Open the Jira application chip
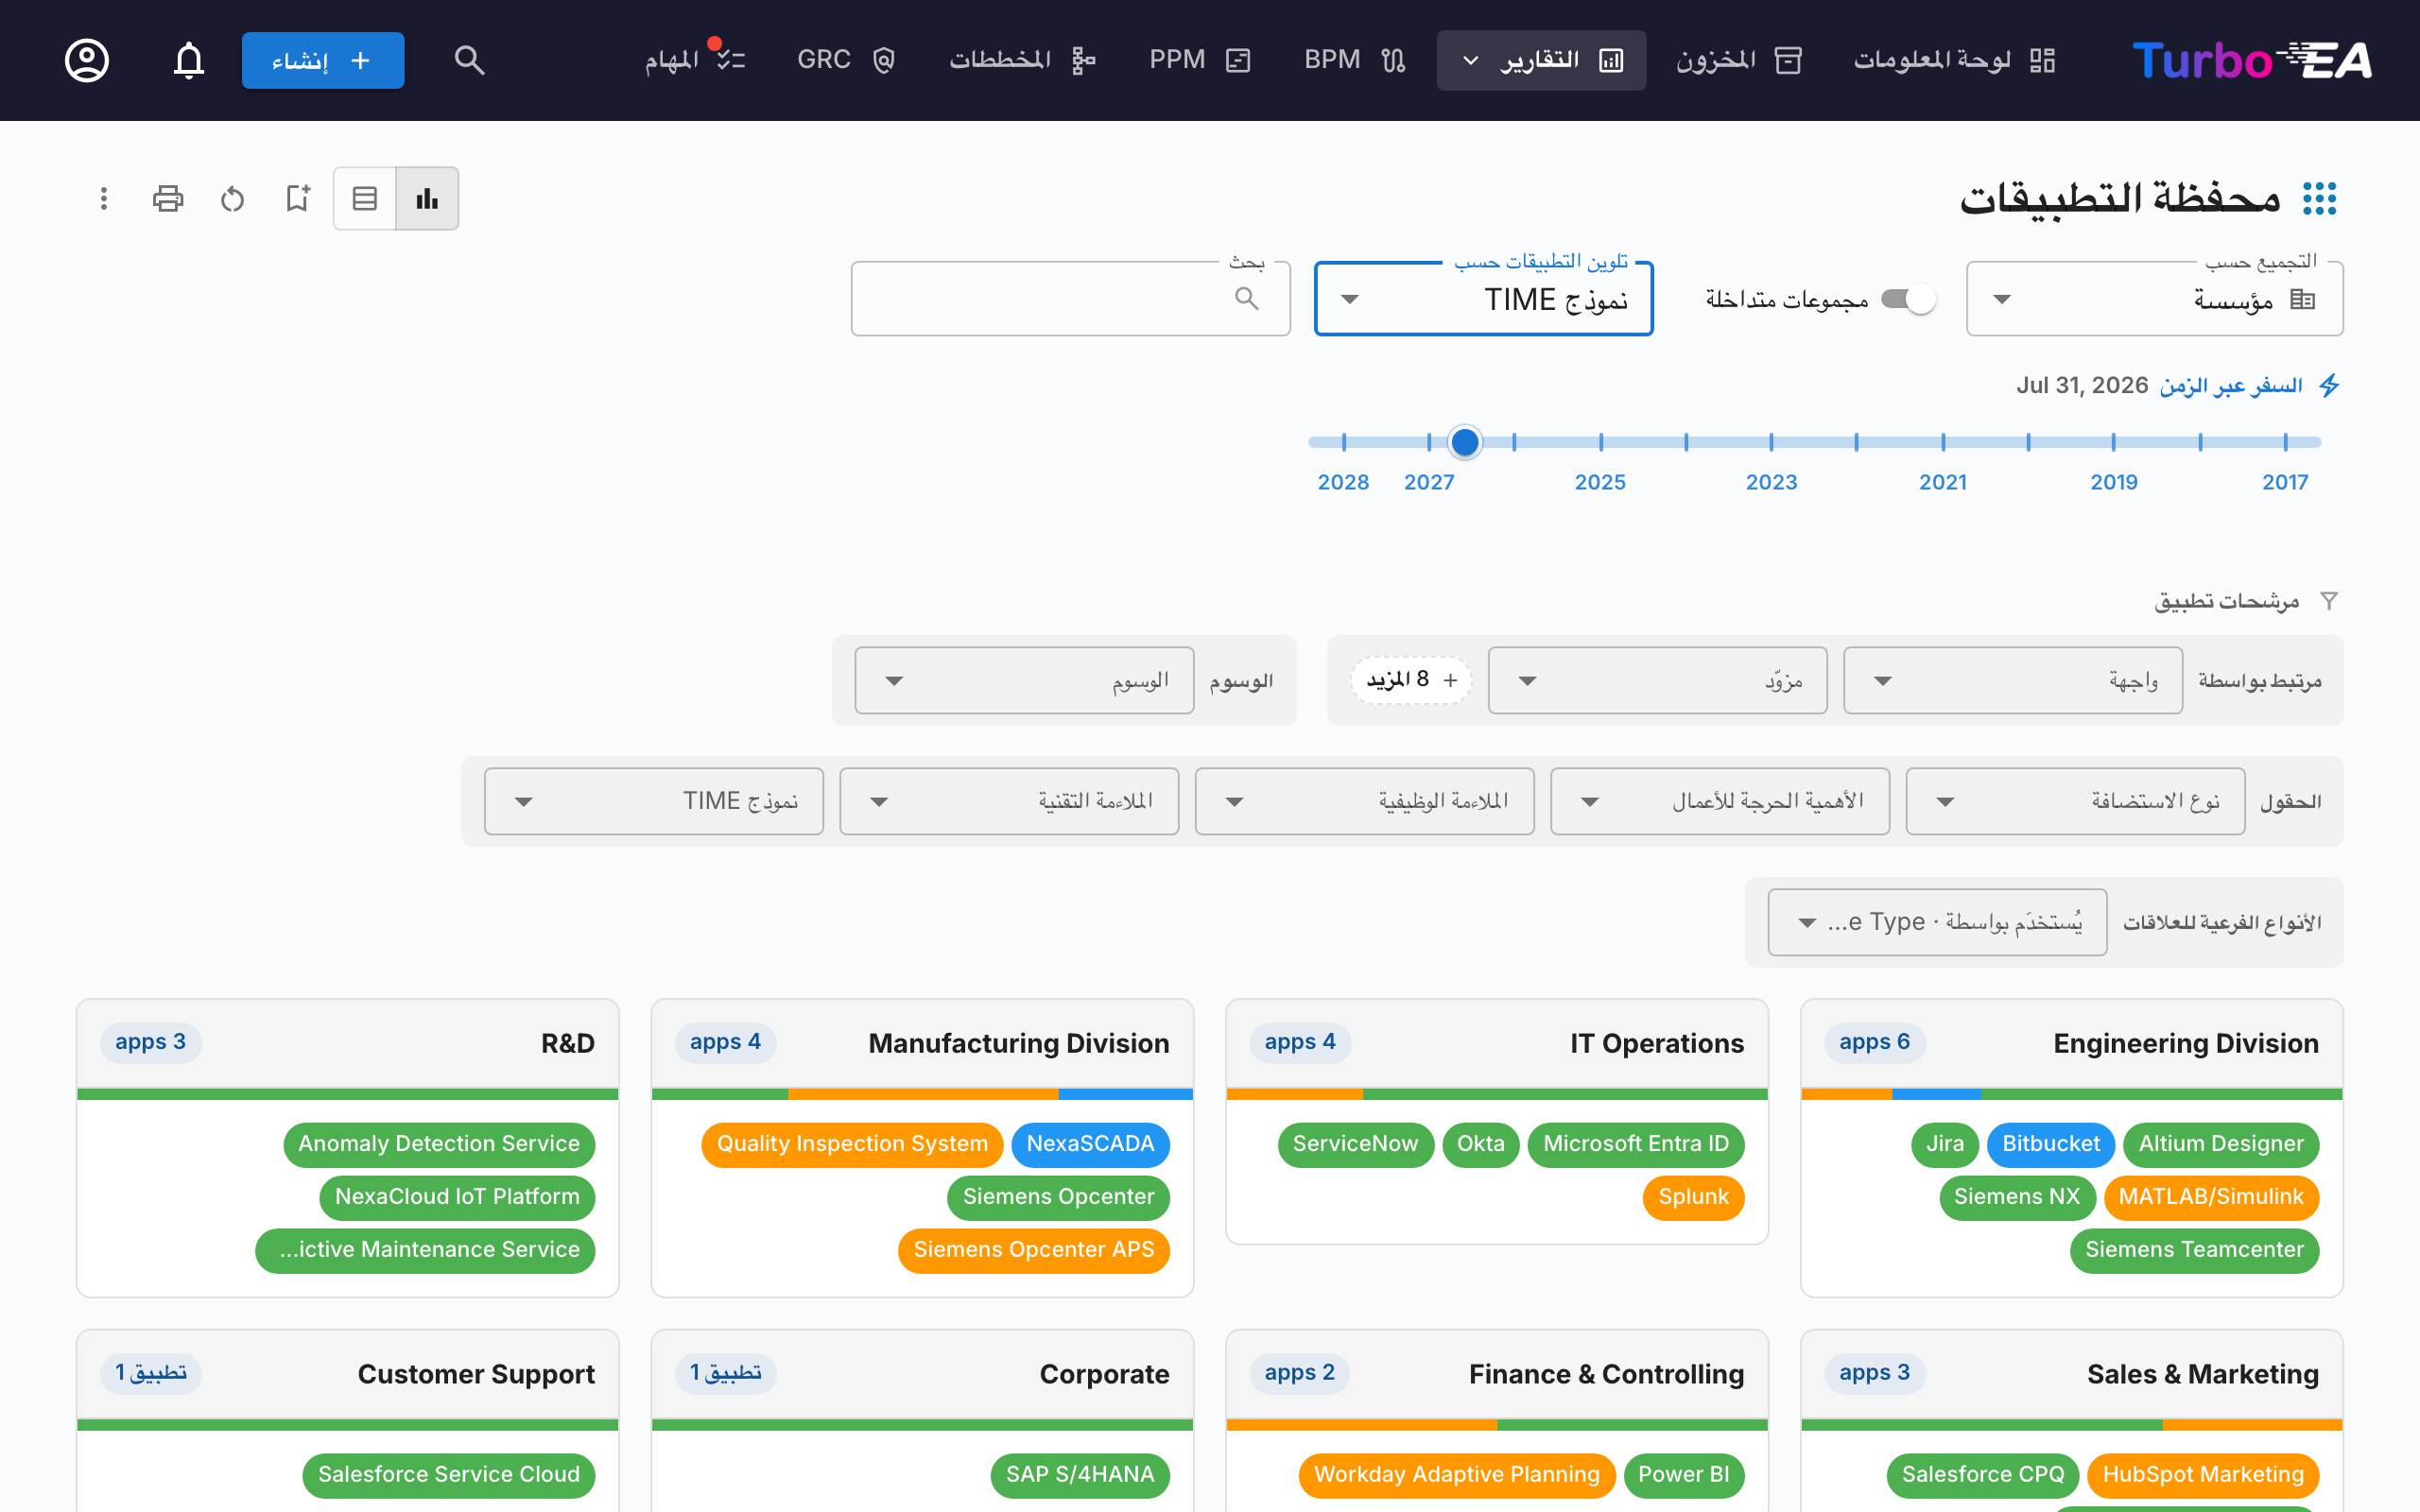Viewport: 2420px width, 1512px height. (1945, 1144)
